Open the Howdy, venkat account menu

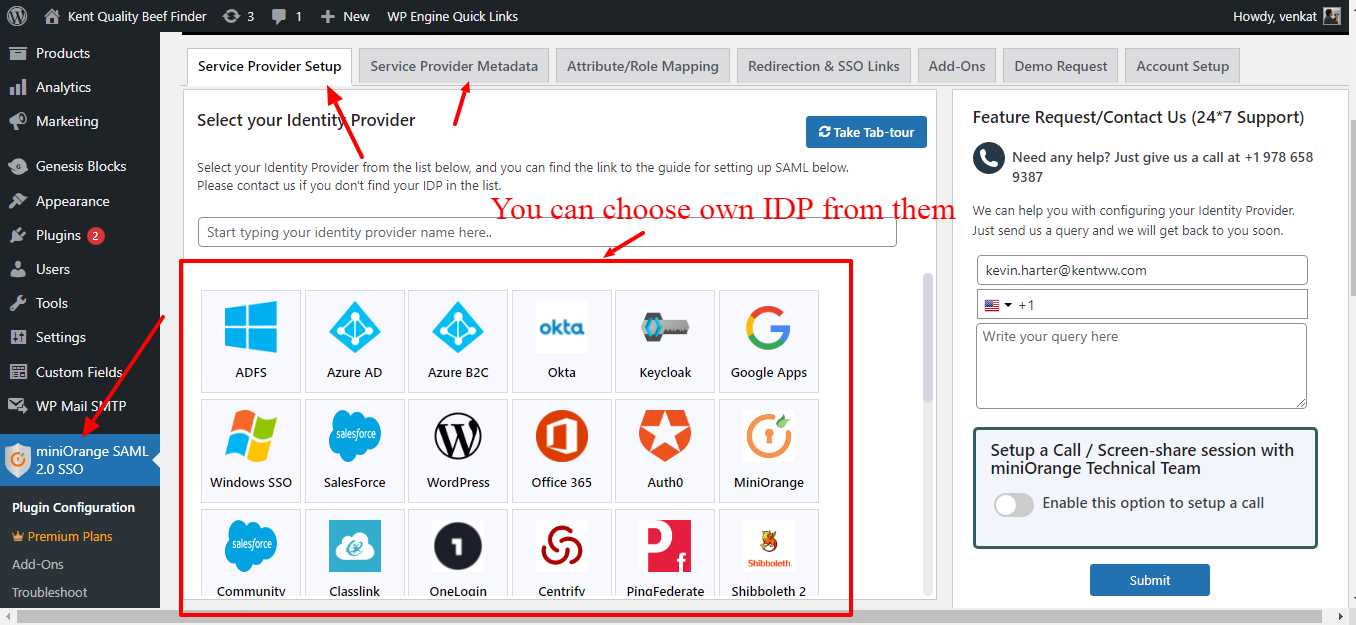pos(1287,16)
